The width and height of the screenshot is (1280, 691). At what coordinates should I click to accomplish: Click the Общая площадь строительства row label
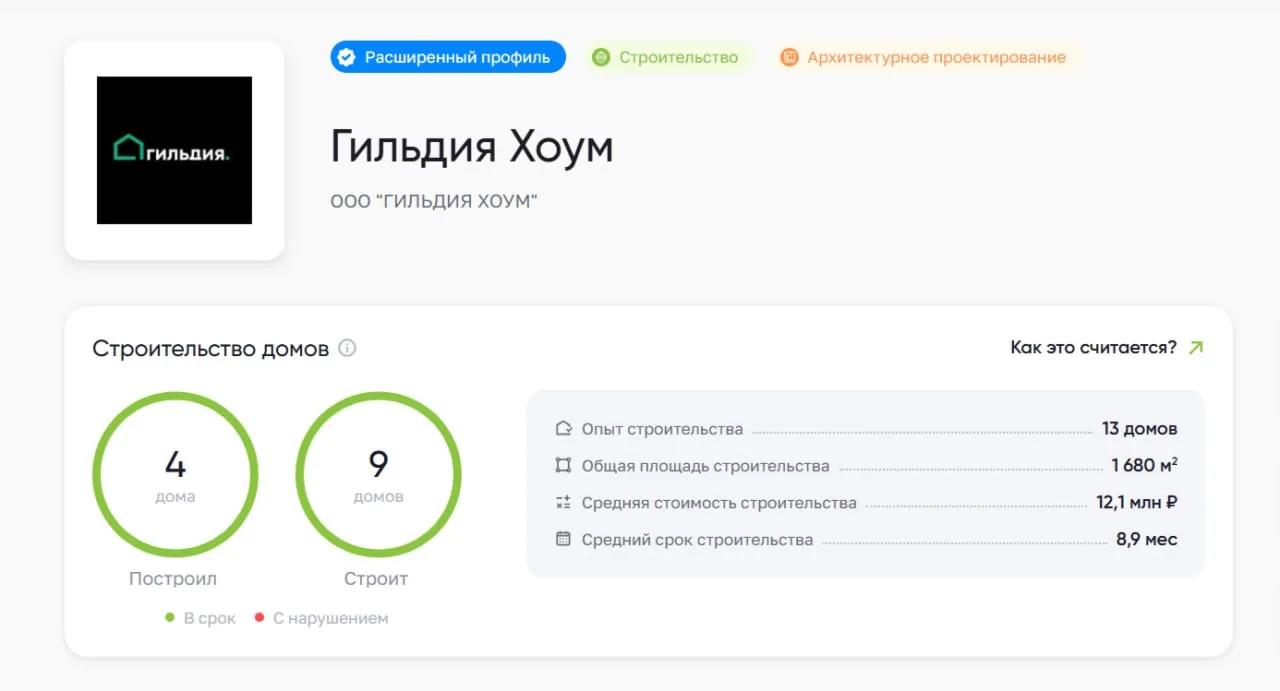click(x=706, y=466)
